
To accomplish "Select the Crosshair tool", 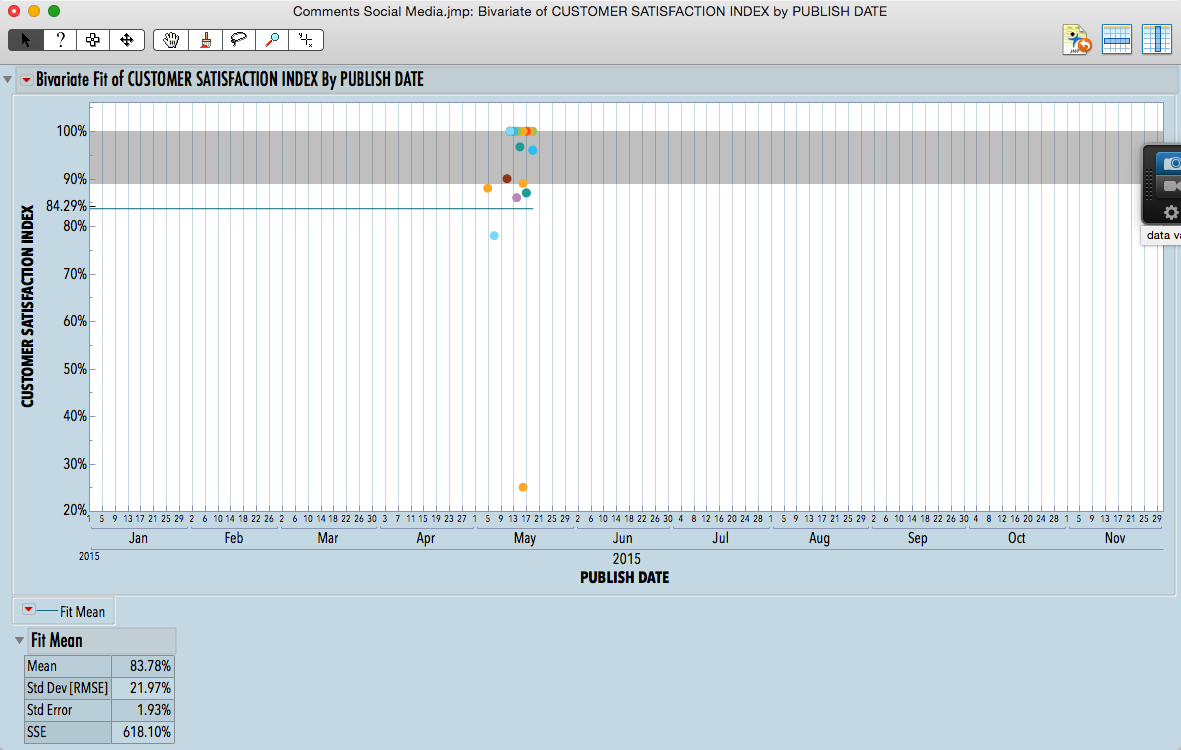I will 306,40.
